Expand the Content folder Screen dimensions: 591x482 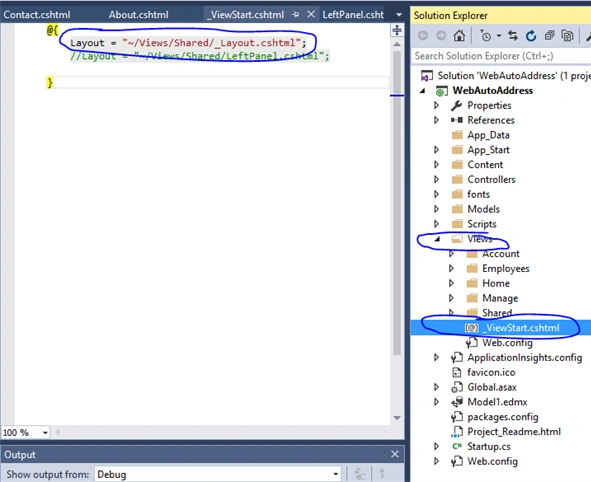tap(436, 164)
